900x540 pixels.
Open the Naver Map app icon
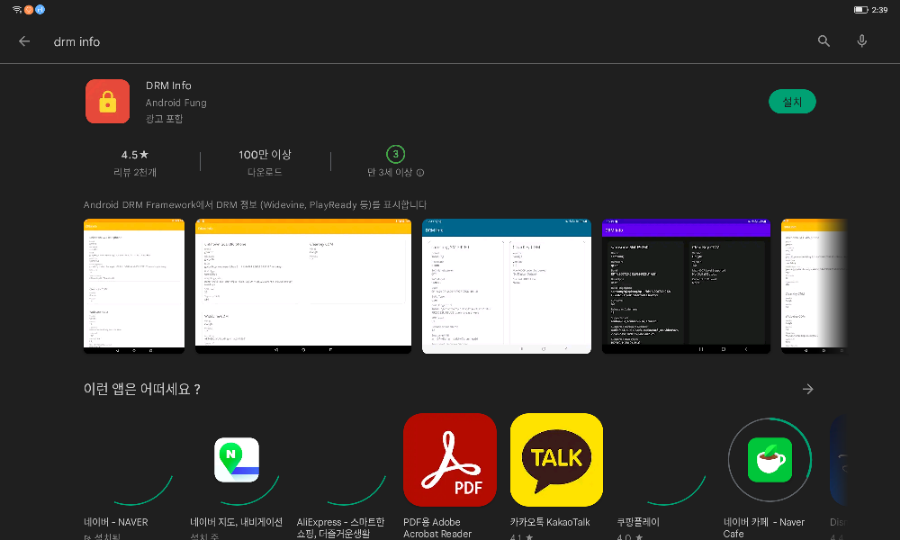236,460
